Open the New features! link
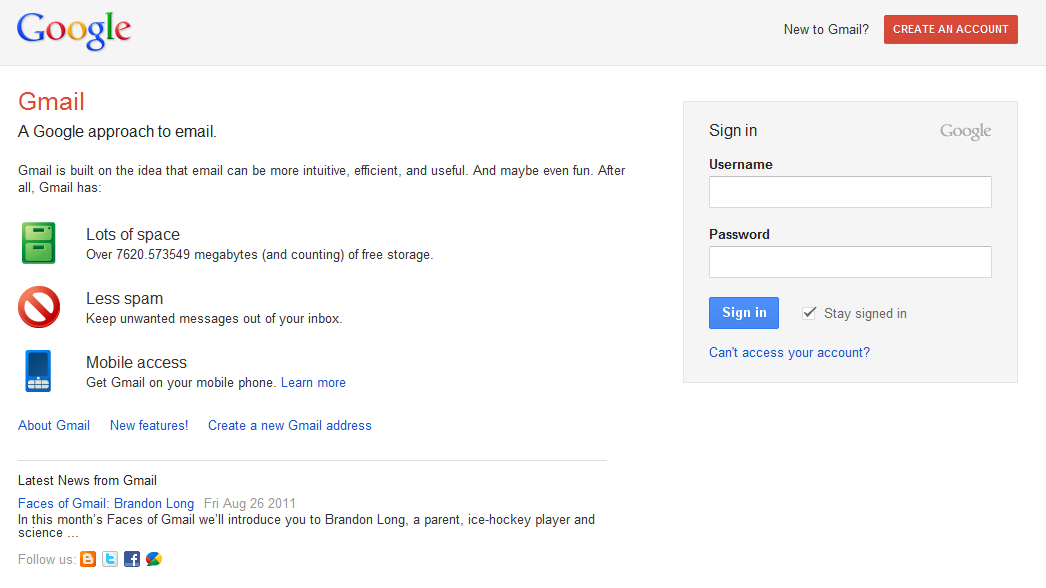The image size is (1046, 588). (148, 425)
